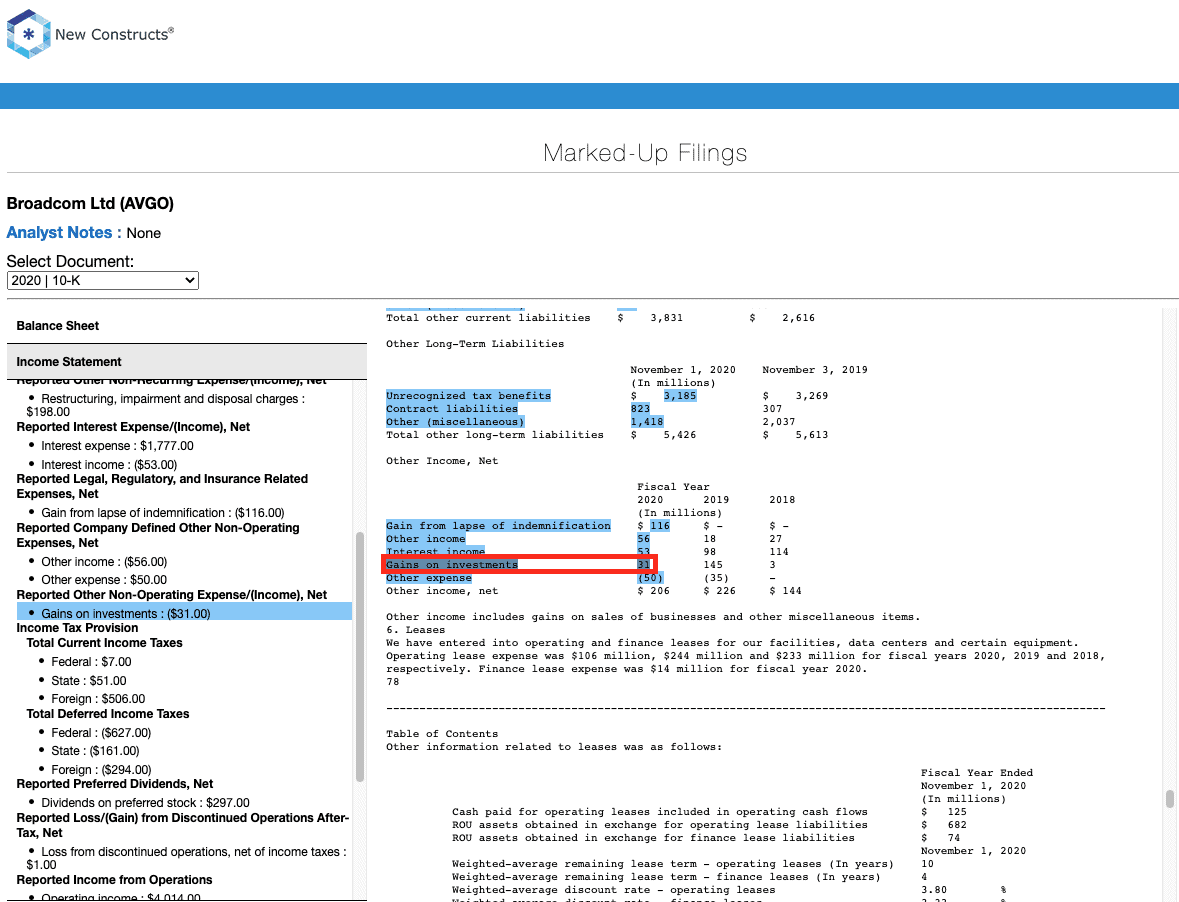Open the Select Document dropdown
This screenshot has width=1179, height=902.
coord(102,280)
